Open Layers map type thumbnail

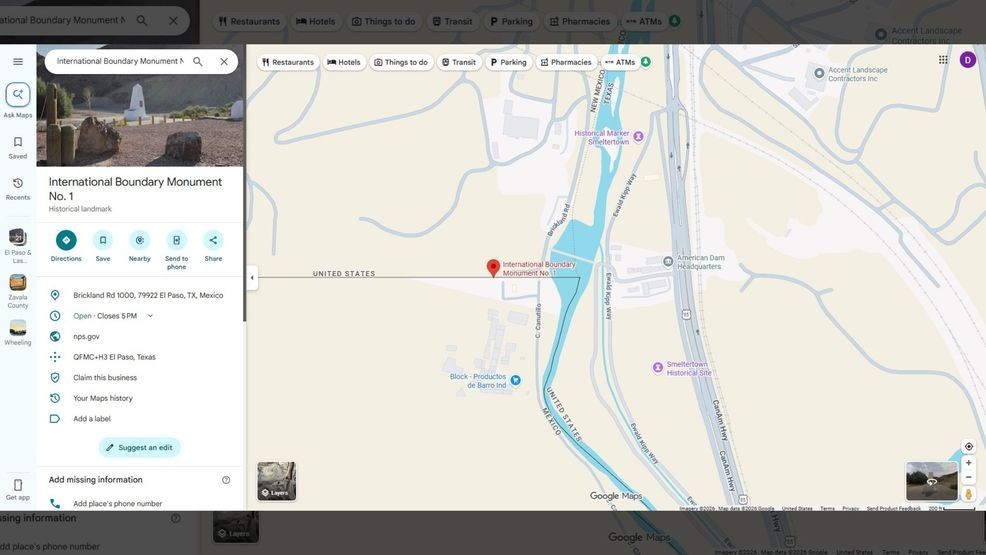277,481
